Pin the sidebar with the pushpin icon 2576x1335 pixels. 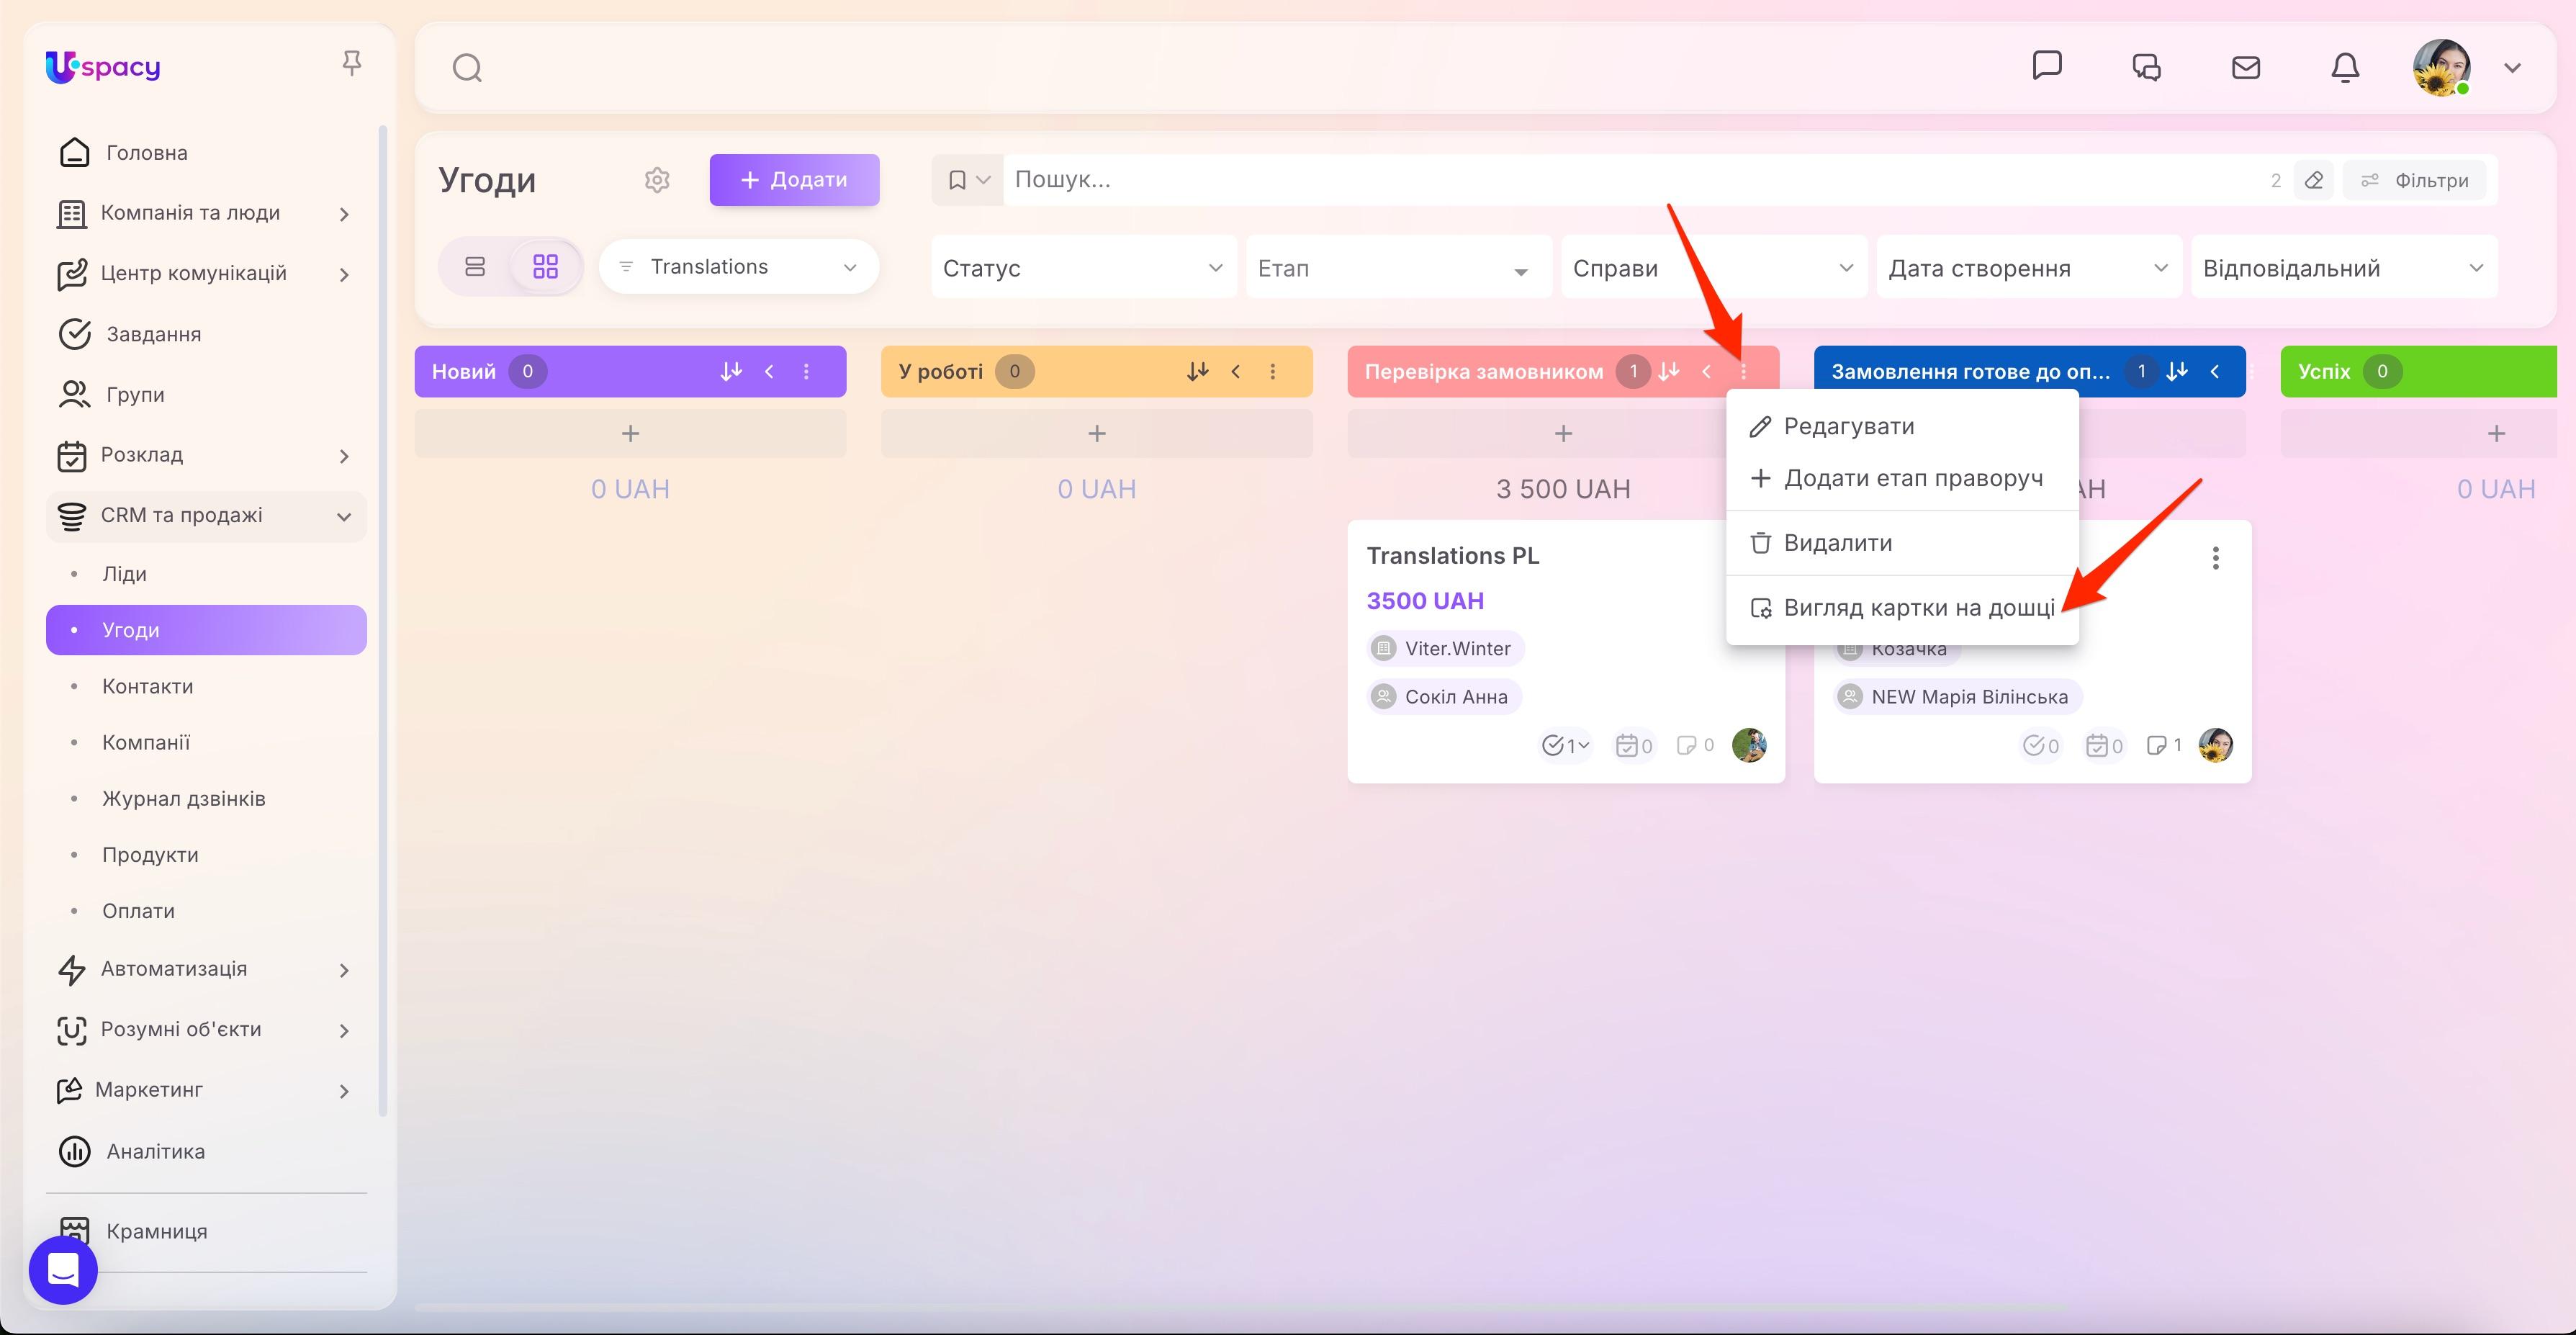(351, 64)
